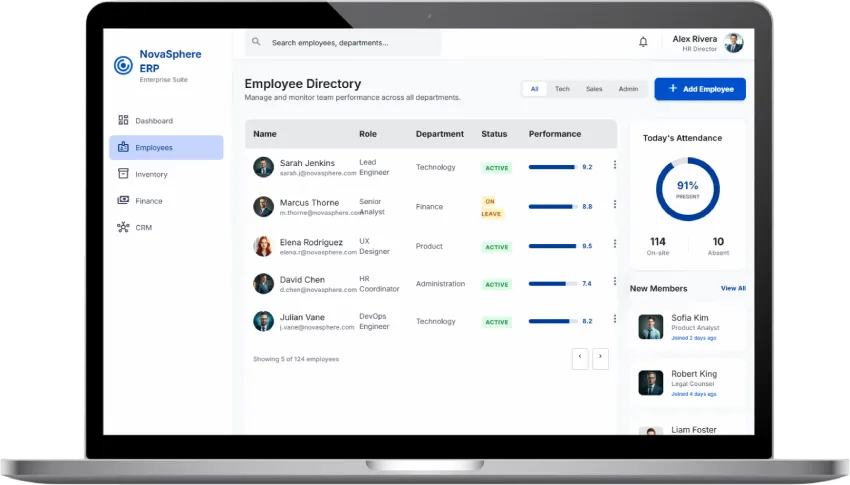Click Marcus Thorne avatar photo
850x485 pixels.
tap(263, 206)
